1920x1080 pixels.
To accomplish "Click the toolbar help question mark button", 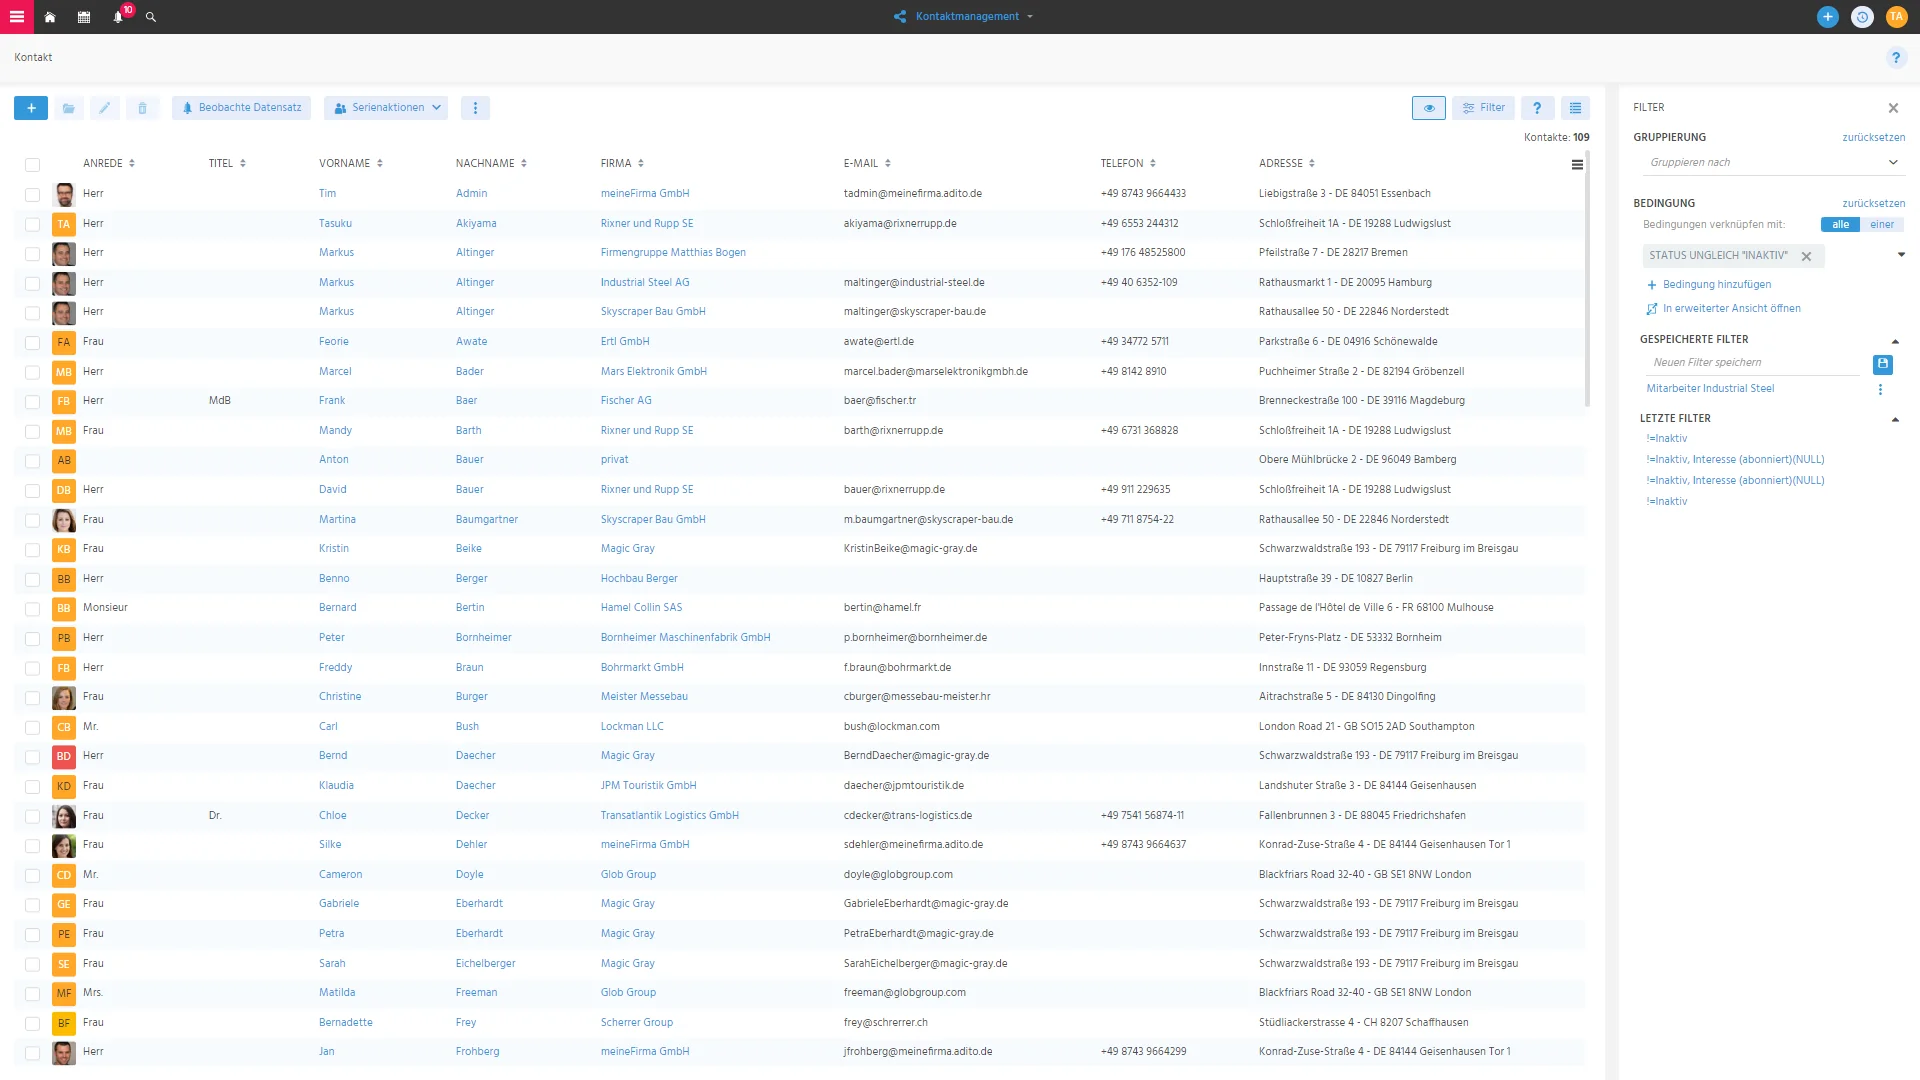I will [1537, 108].
